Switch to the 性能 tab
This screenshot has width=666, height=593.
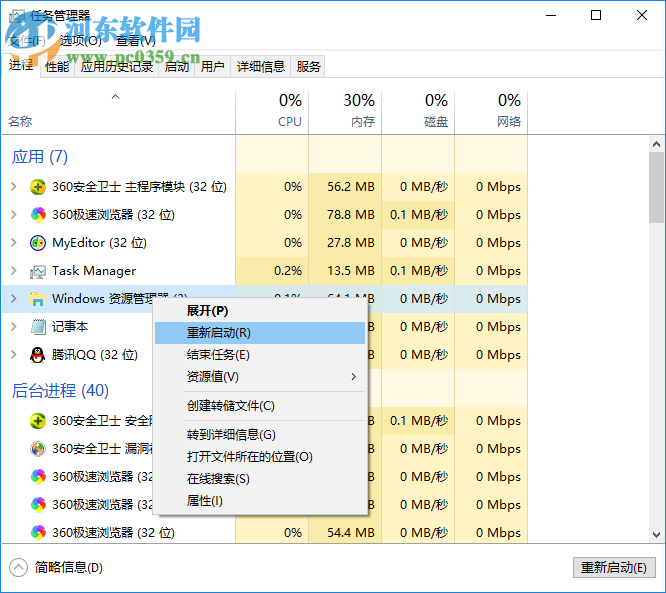57,67
